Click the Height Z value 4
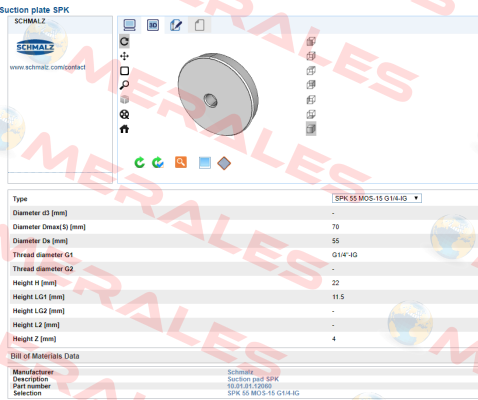478x400 pixels. click(334, 339)
